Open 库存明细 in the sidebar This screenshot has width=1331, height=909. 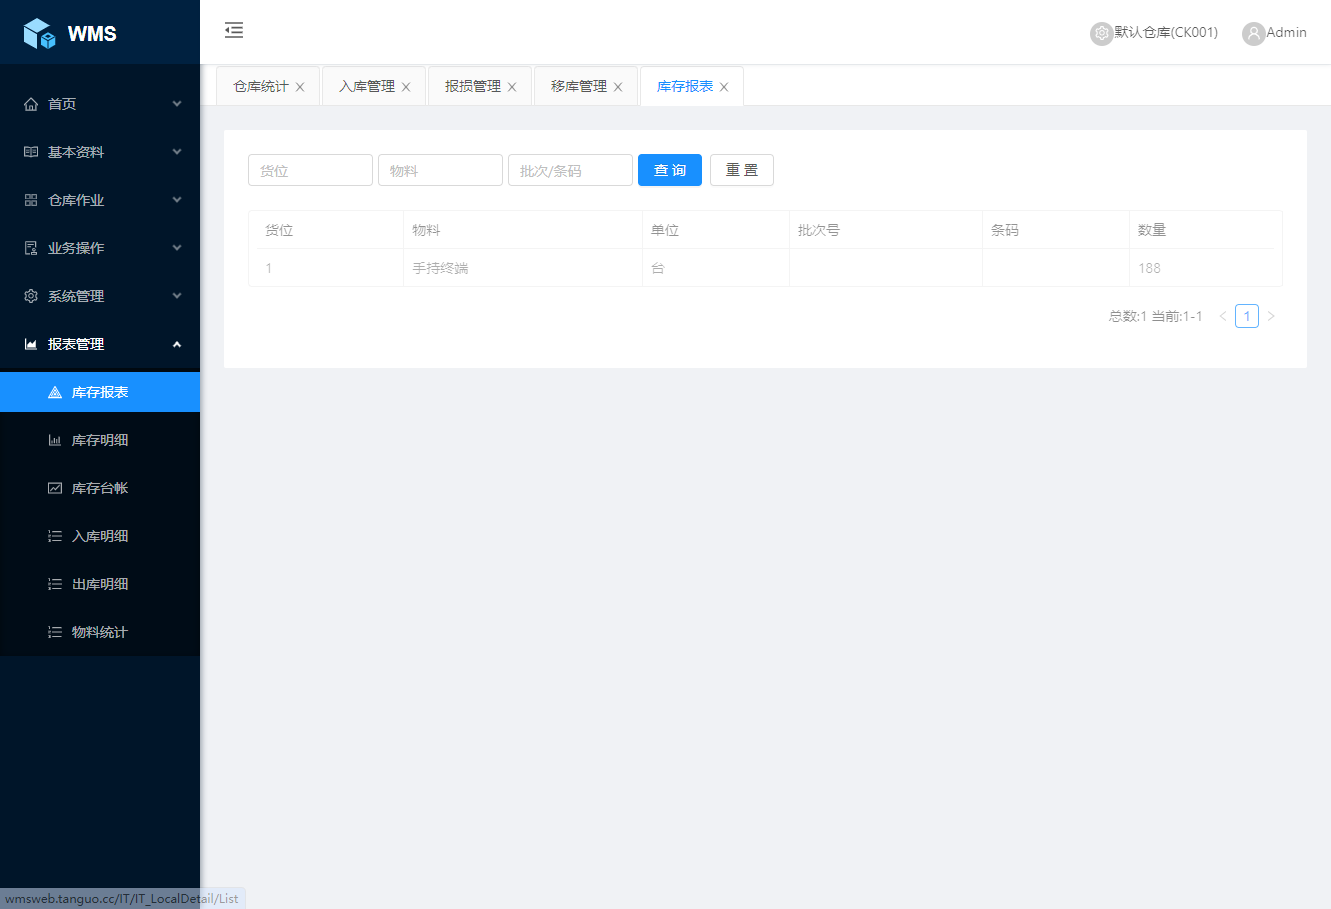[100, 440]
